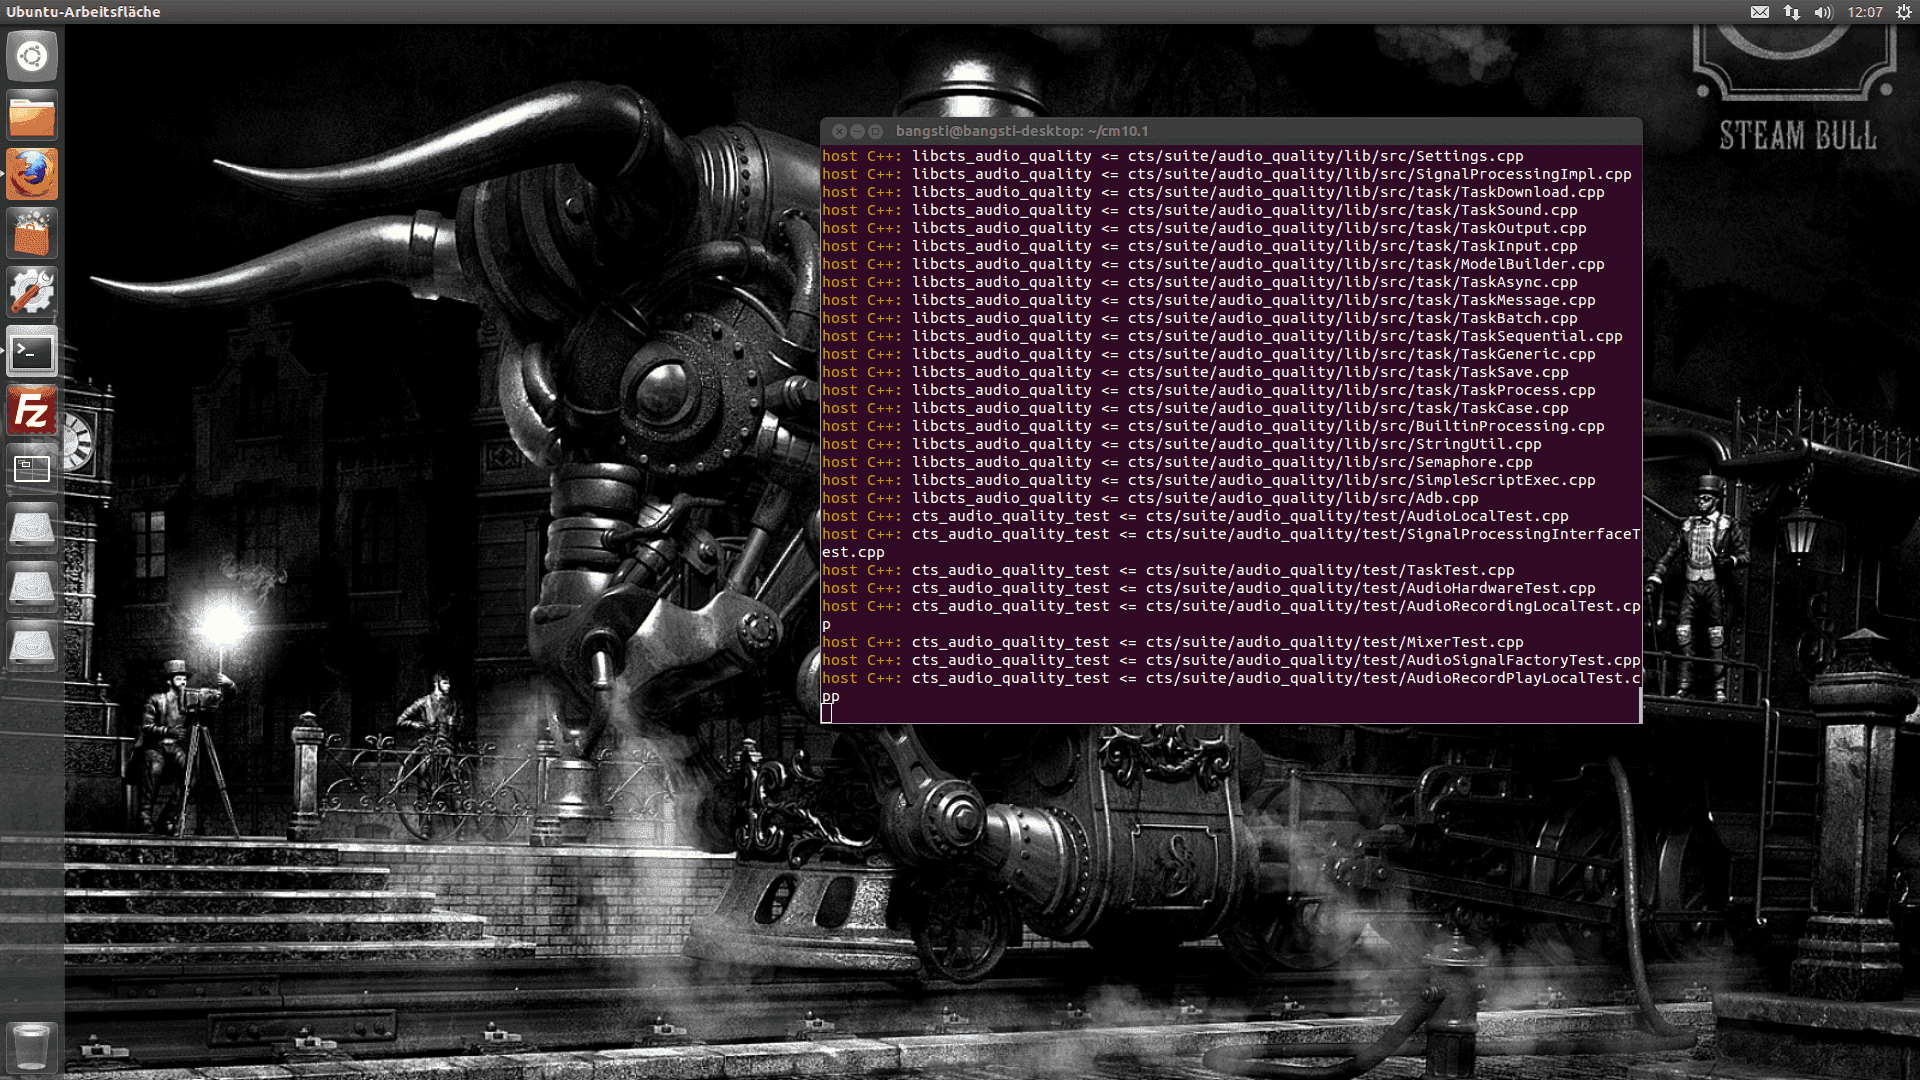Screen dimensions: 1920x1080
Task: Open the third drive icon above trash
Action: click(32, 646)
